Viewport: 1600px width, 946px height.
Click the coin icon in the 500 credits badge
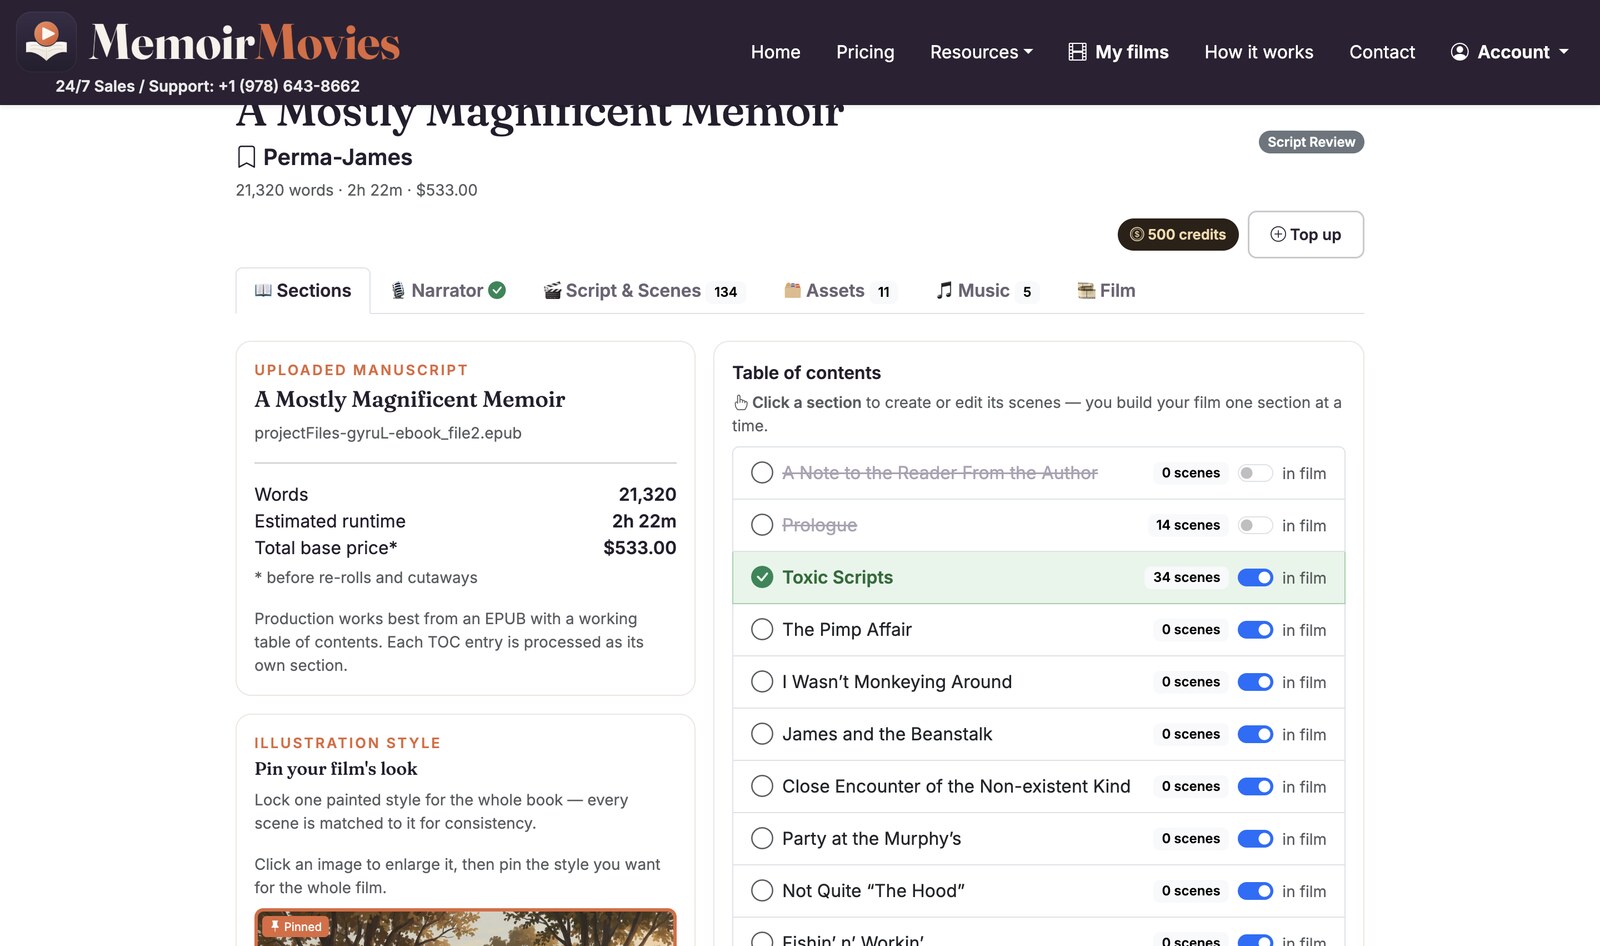(x=1137, y=234)
